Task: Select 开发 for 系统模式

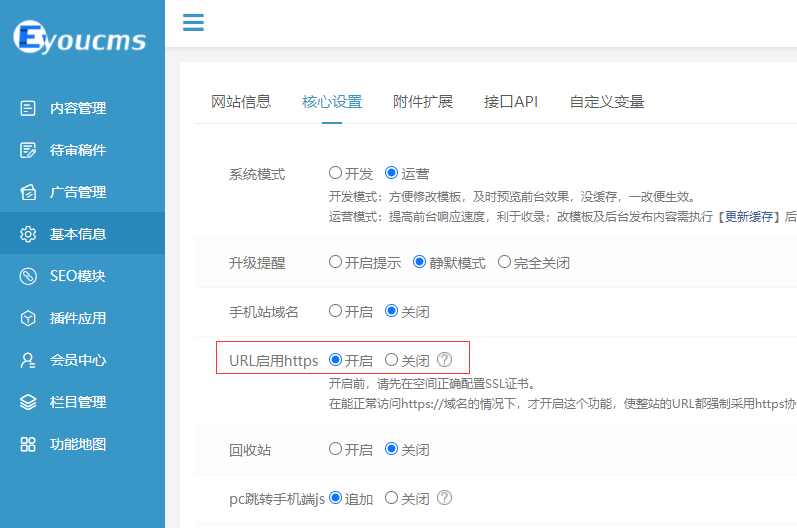Action: [336, 174]
